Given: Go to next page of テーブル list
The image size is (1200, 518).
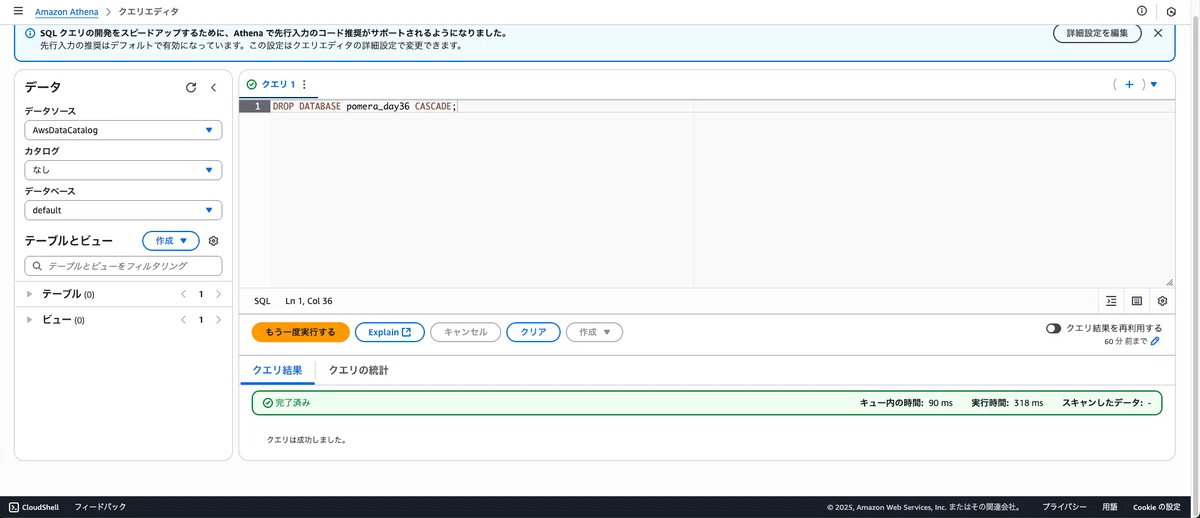Looking at the screenshot, I should coord(218,294).
